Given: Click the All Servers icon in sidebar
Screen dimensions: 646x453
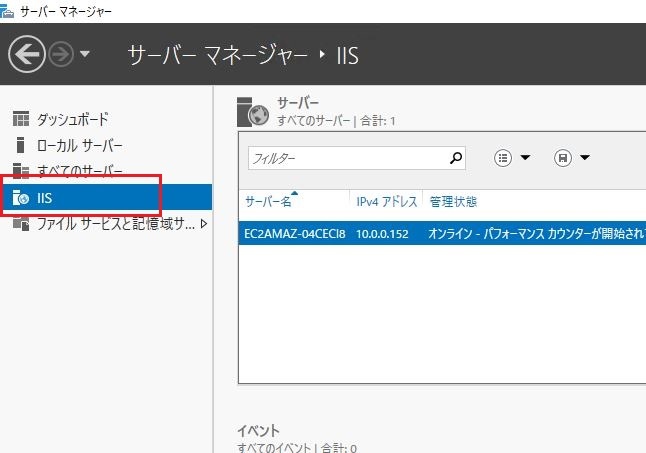Looking at the screenshot, I should (x=21, y=170).
